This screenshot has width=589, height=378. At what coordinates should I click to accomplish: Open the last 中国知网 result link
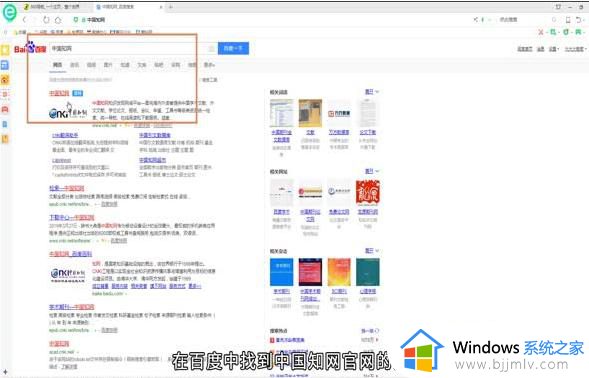(x=59, y=344)
